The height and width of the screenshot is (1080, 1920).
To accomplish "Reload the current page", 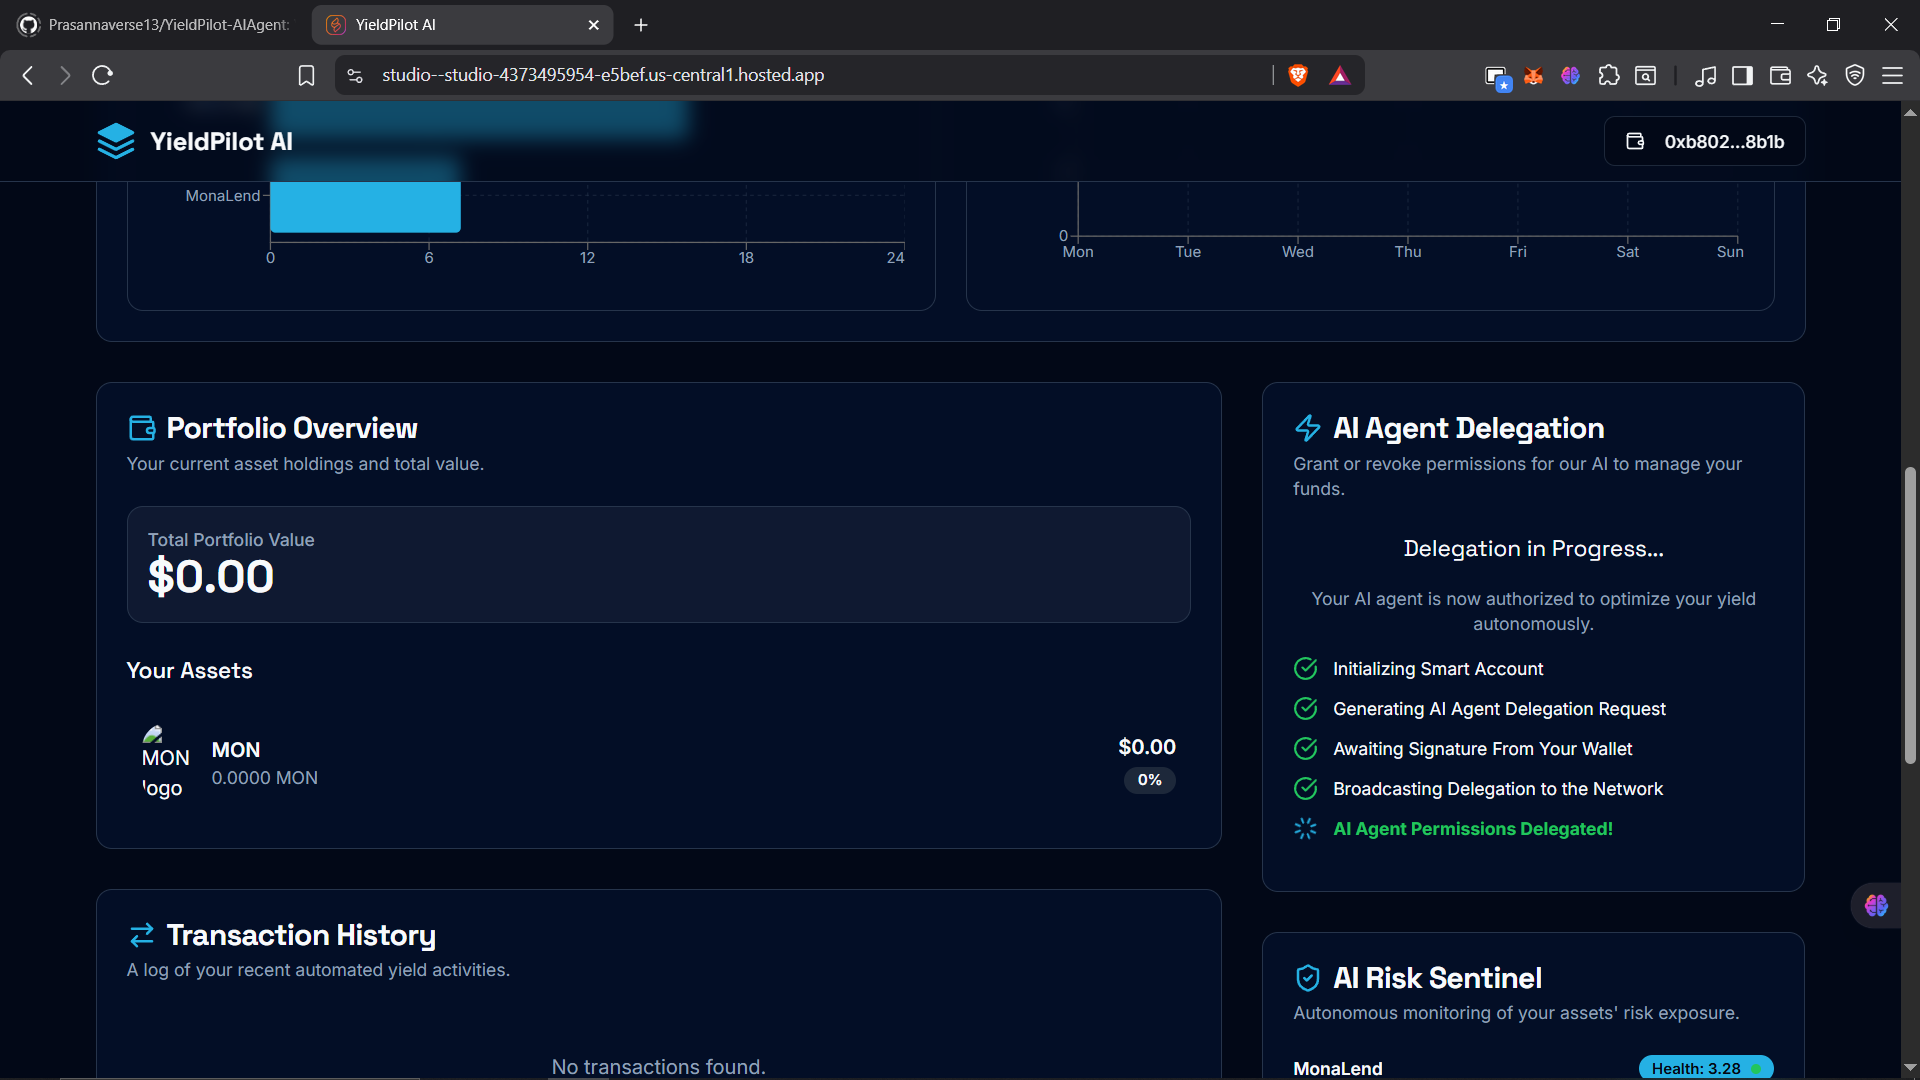I will 102,75.
